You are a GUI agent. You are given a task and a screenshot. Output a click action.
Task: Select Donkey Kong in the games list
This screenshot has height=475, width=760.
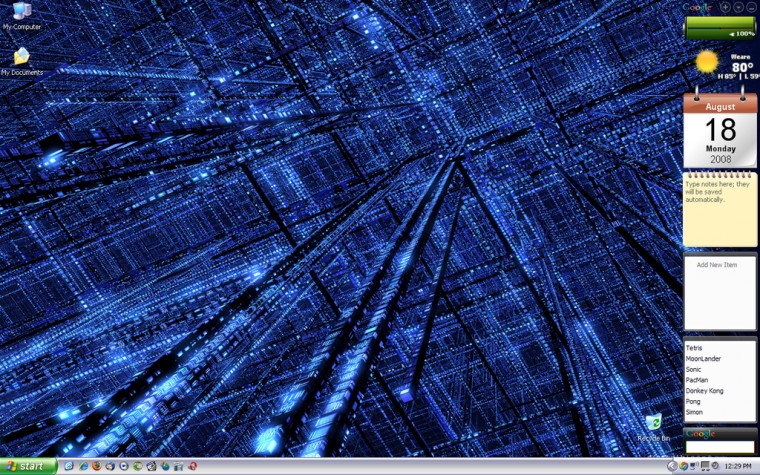coord(705,391)
